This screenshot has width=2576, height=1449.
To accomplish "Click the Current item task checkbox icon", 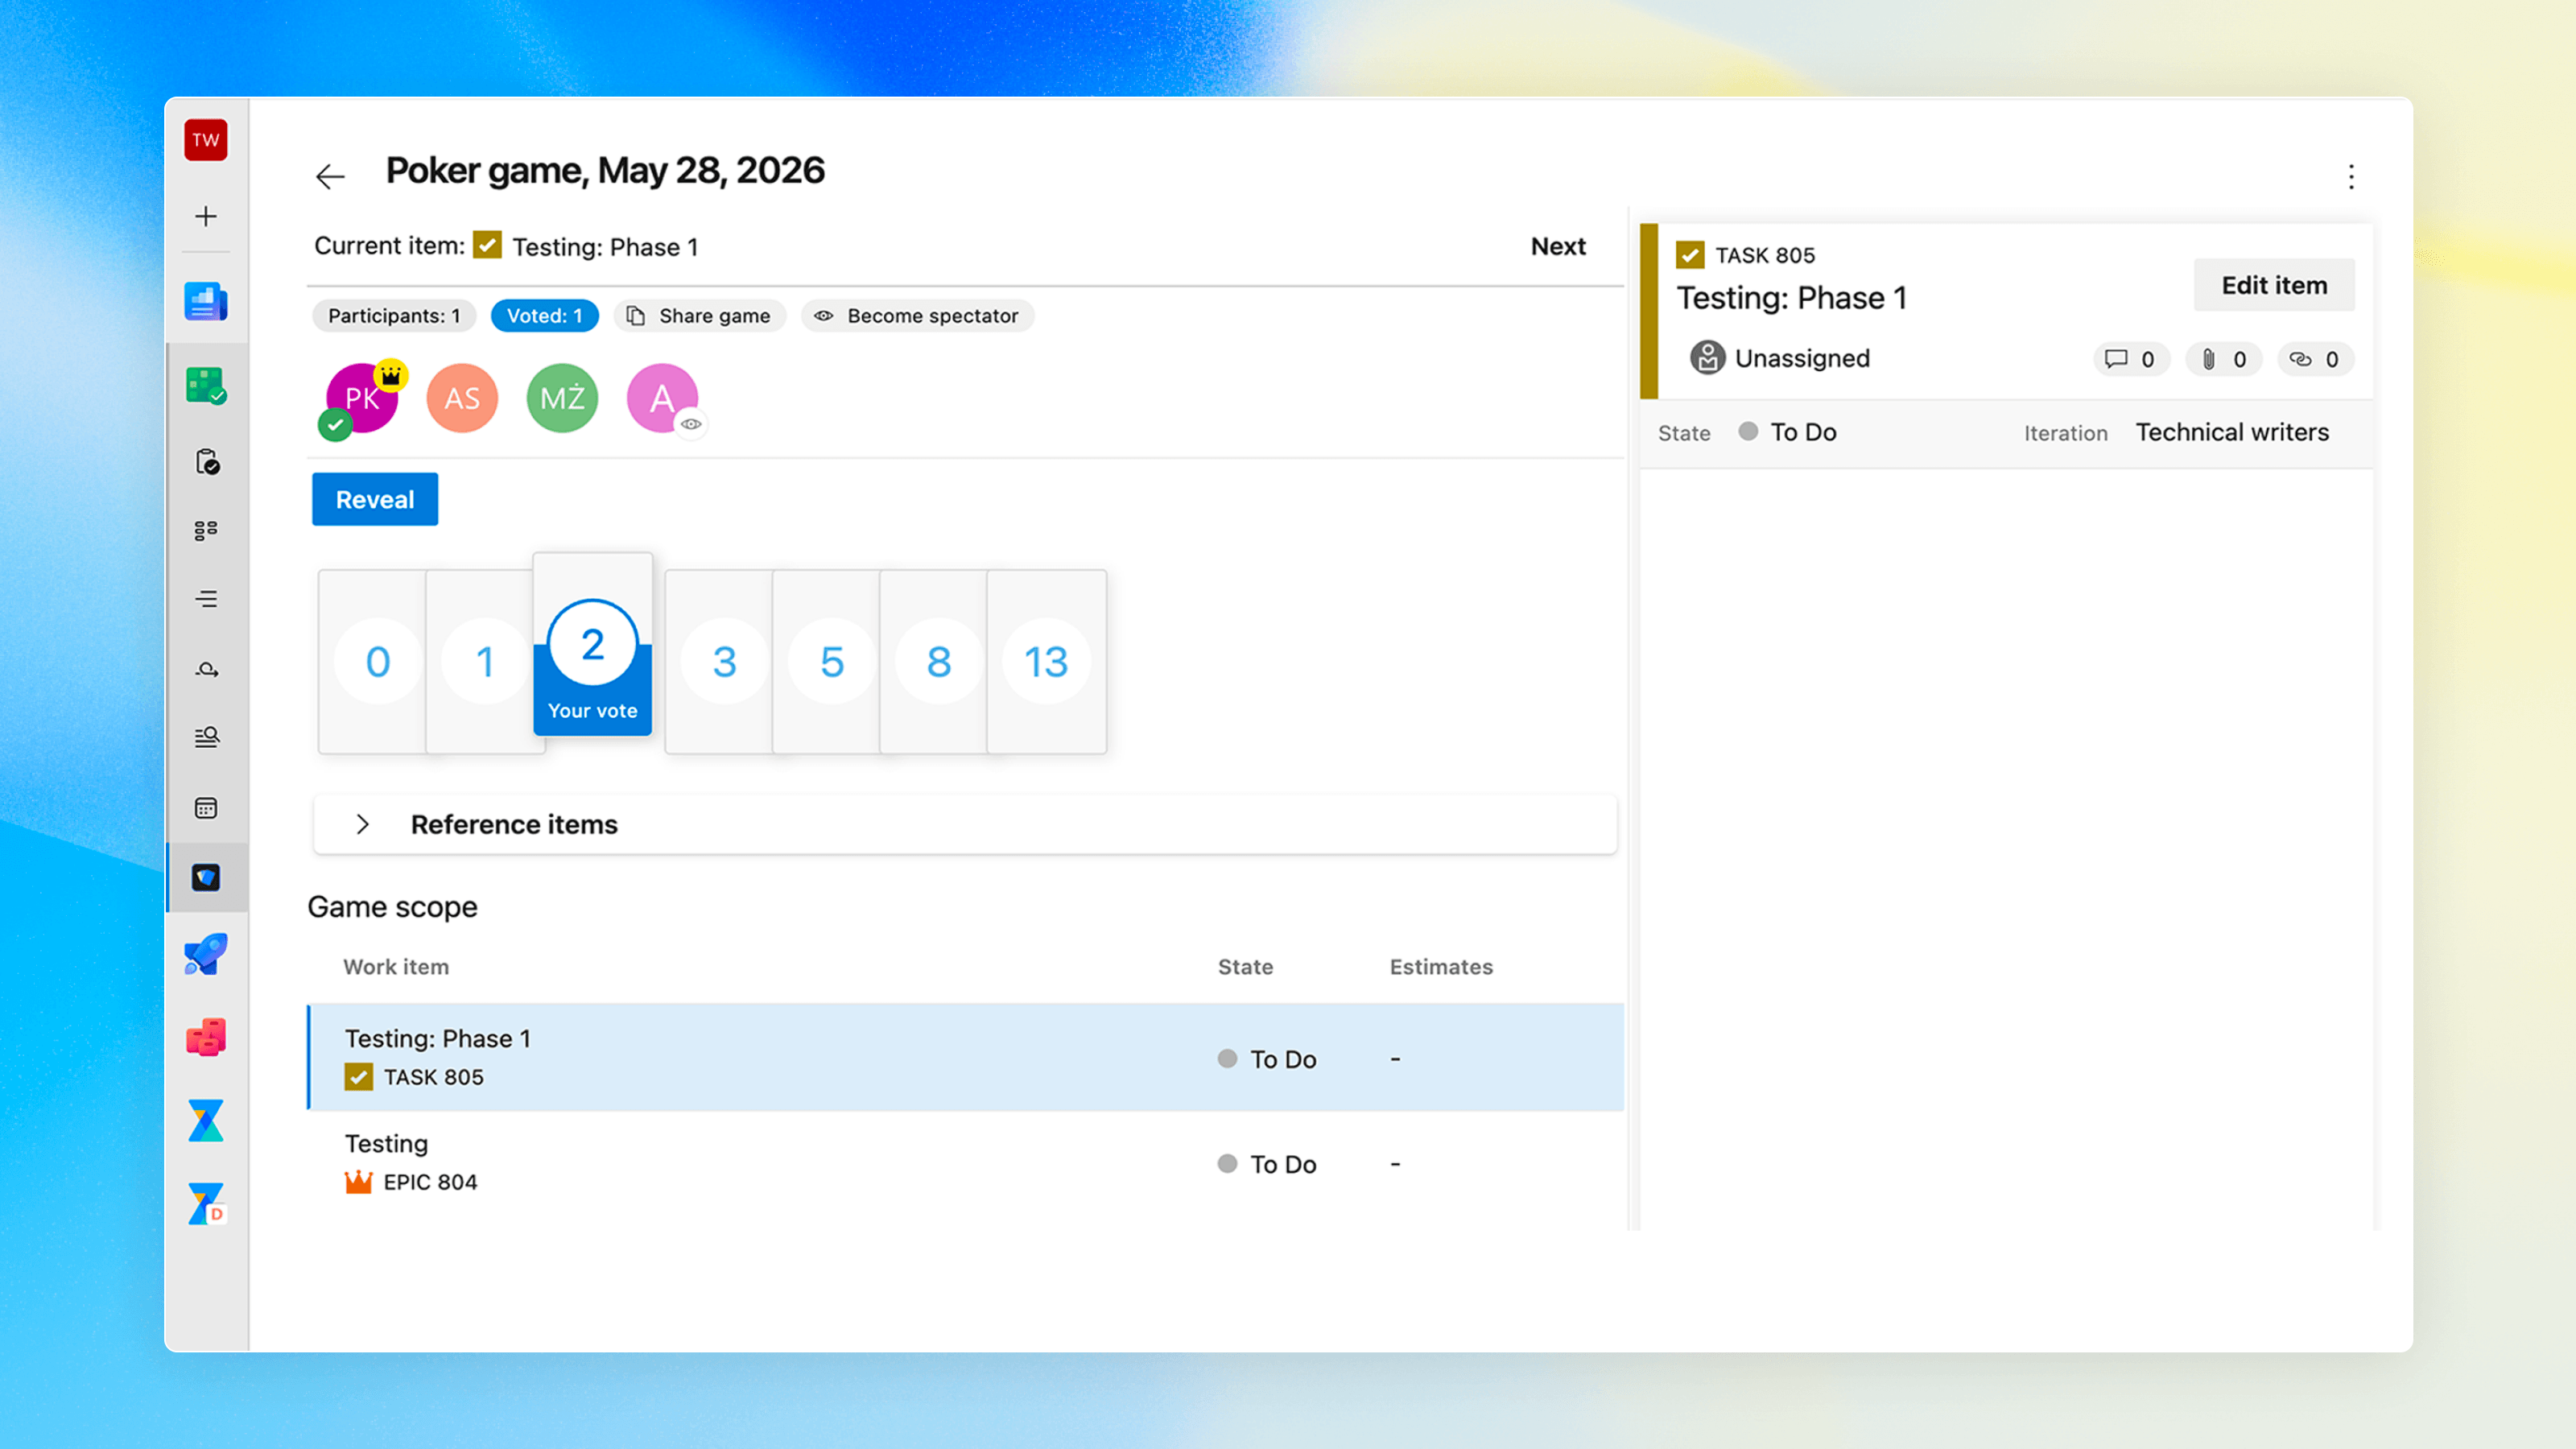I will click(487, 245).
